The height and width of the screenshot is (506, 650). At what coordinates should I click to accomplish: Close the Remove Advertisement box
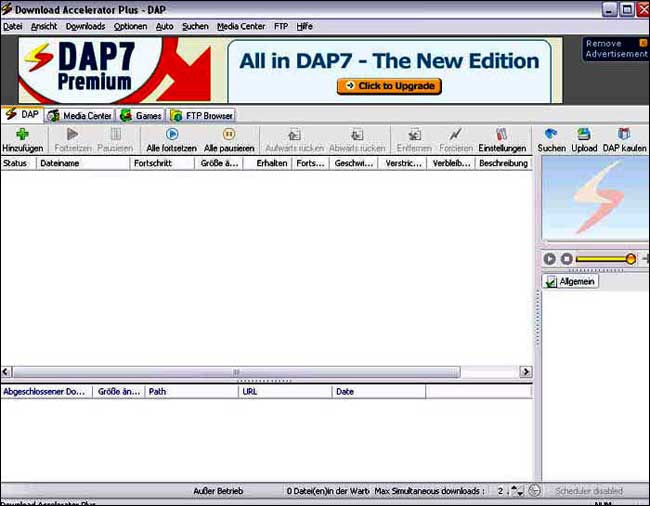point(643,43)
